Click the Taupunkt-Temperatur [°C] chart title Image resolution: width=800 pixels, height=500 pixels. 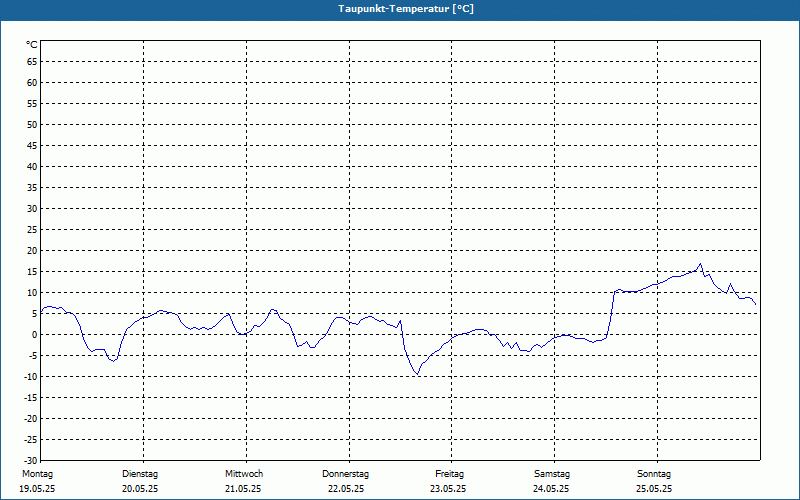point(406,9)
